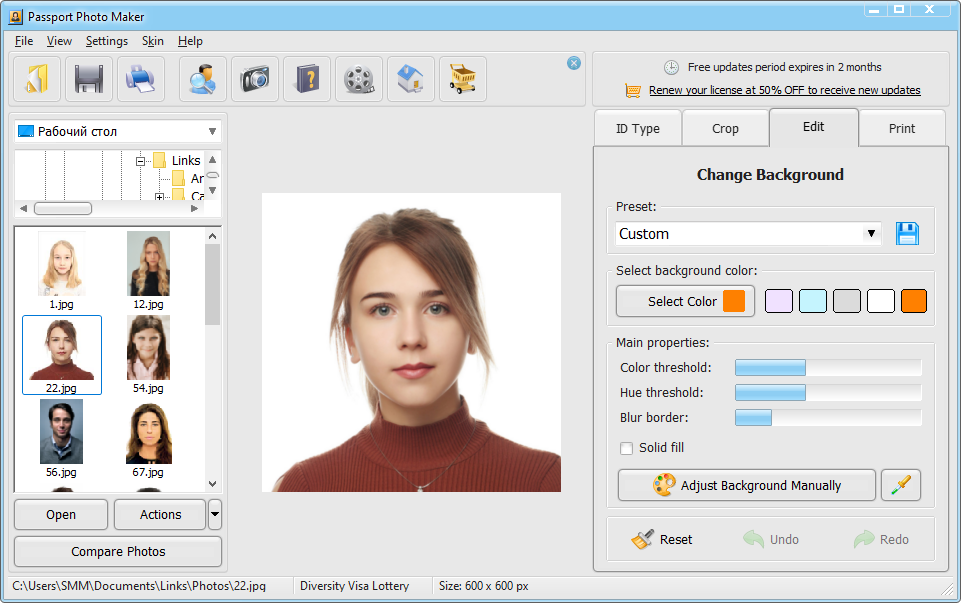Image resolution: width=961 pixels, height=603 pixels.
Task: Enable the Solid fill checkbox
Action: (627, 448)
